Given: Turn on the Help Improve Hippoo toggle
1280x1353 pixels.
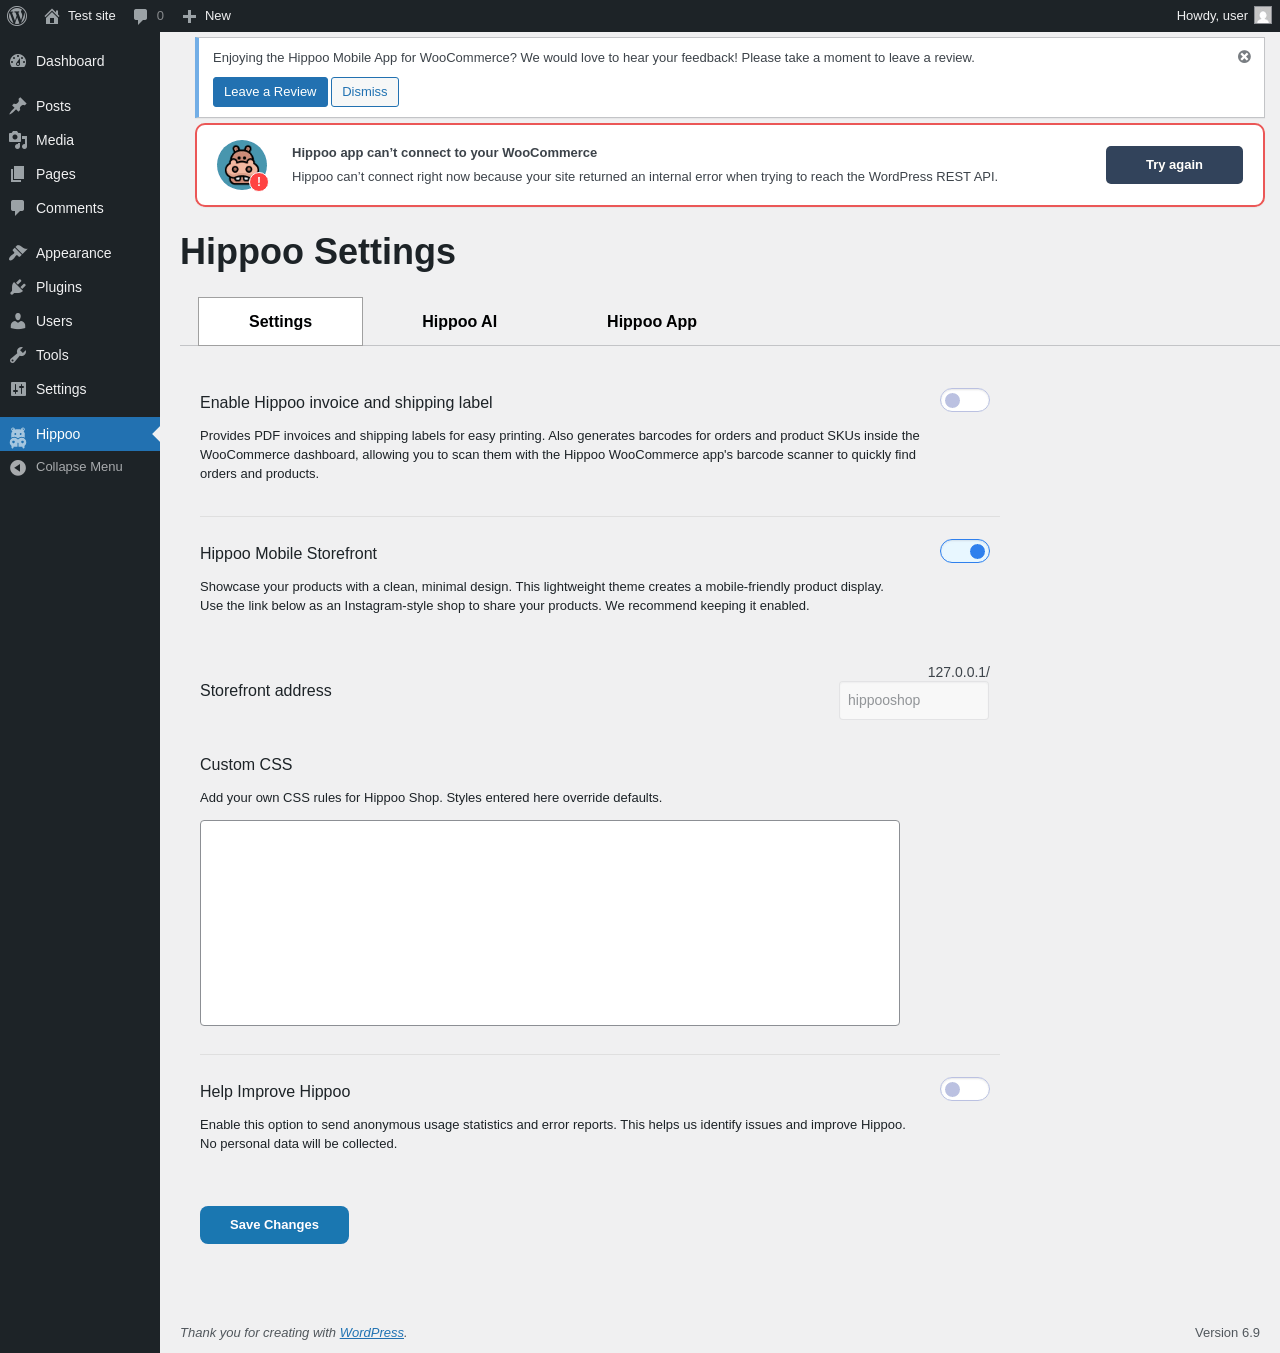Looking at the screenshot, I should pyautogui.click(x=965, y=1089).
